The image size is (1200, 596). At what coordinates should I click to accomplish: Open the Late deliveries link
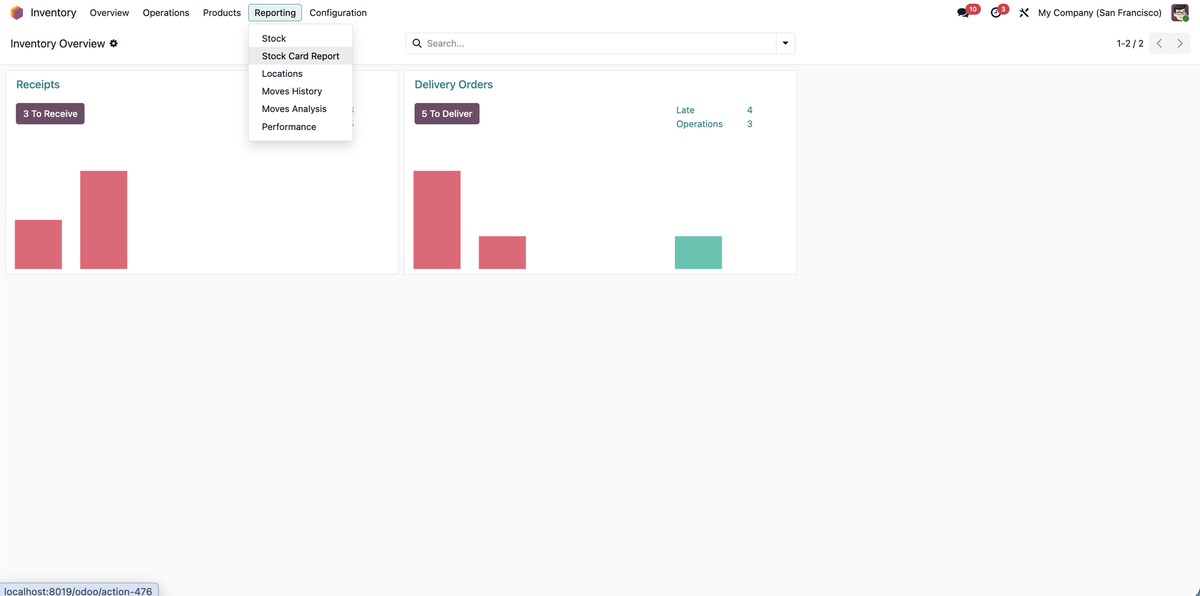[684, 109]
